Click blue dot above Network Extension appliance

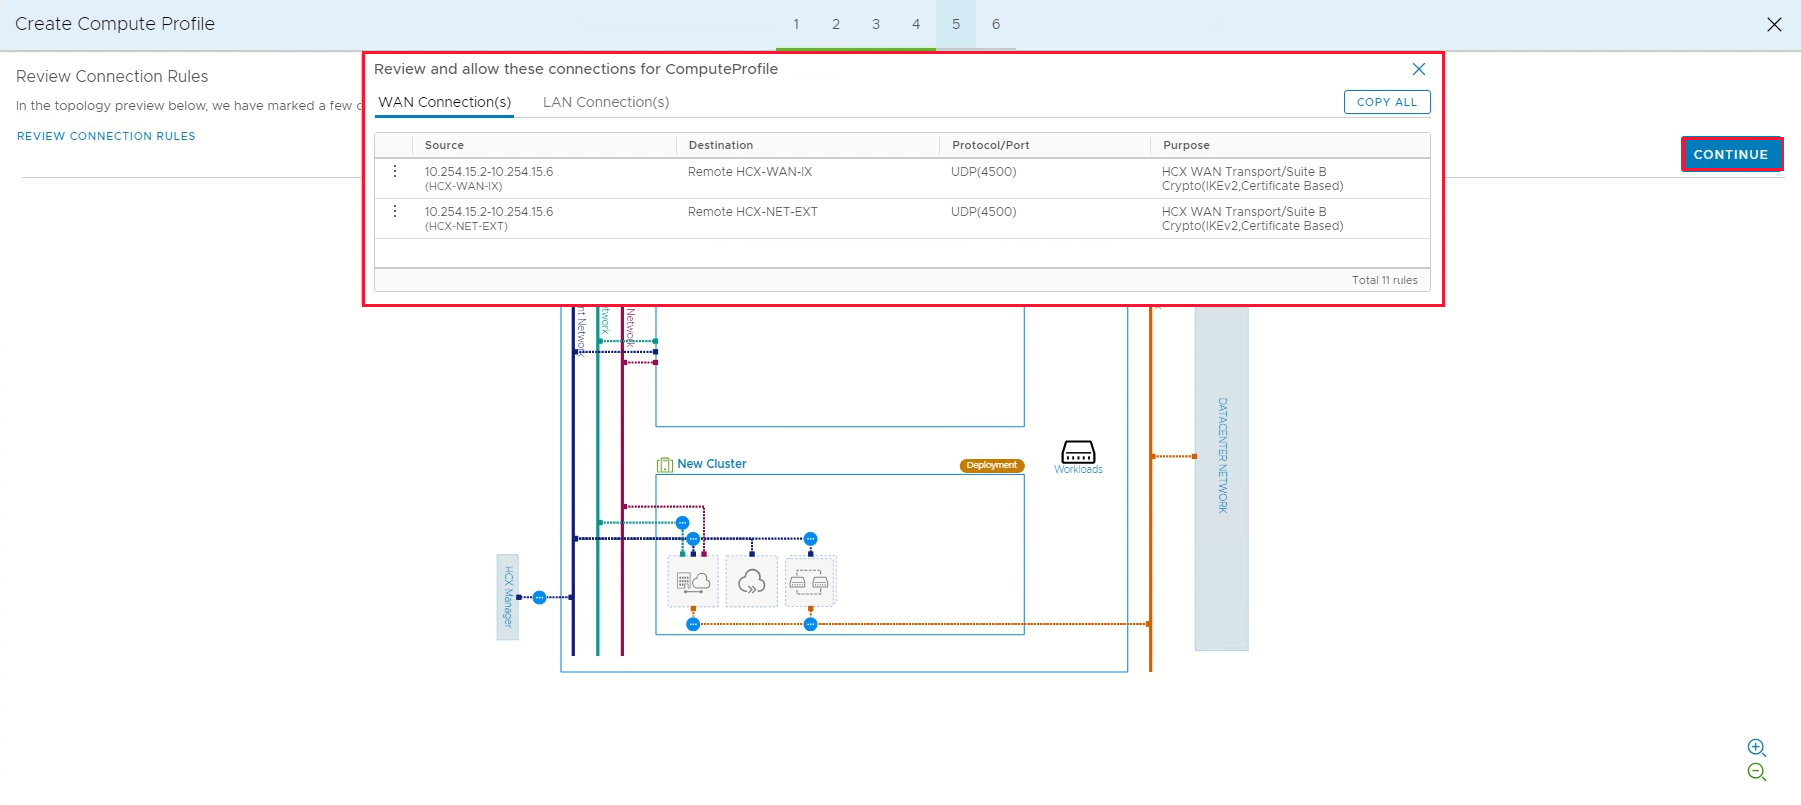click(811, 539)
